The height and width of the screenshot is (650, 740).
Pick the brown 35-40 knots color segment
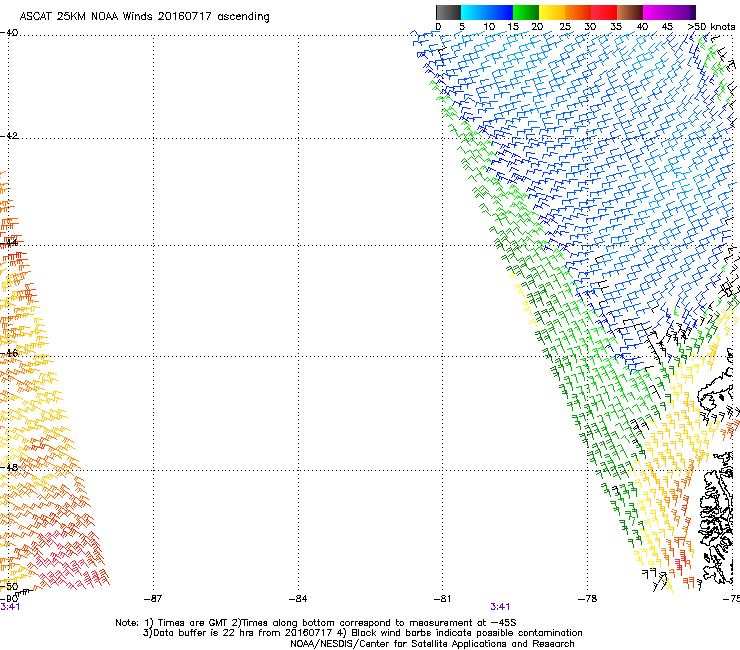pos(630,12)
